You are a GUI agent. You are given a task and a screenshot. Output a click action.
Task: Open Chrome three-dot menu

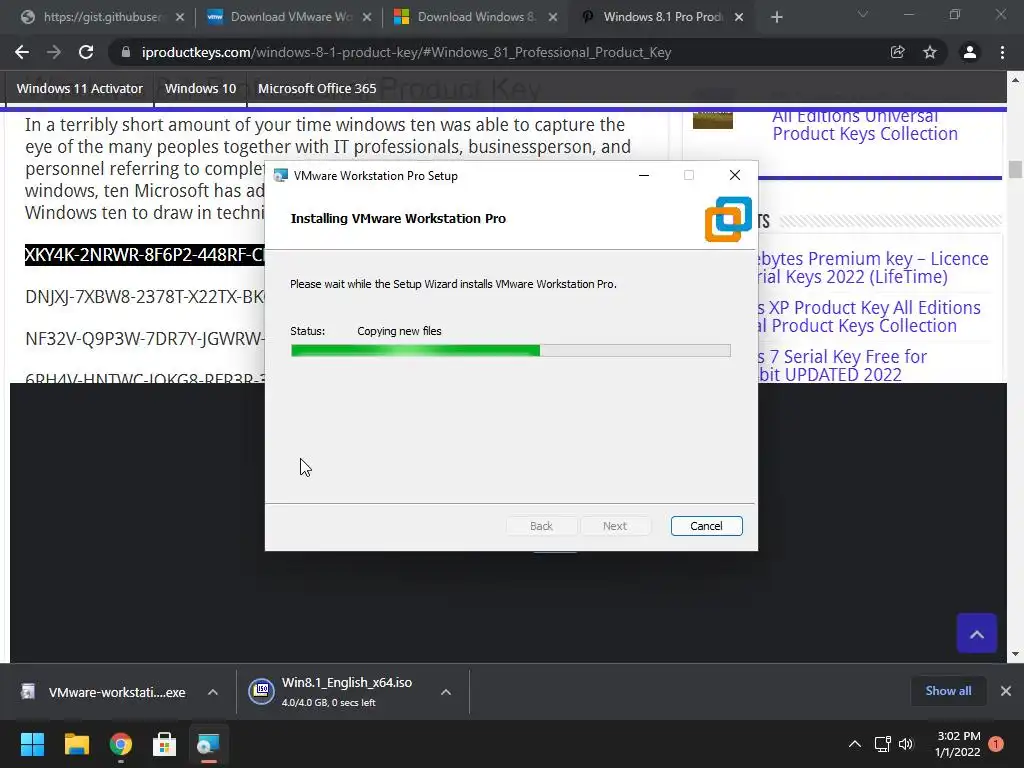[1002, 52]
